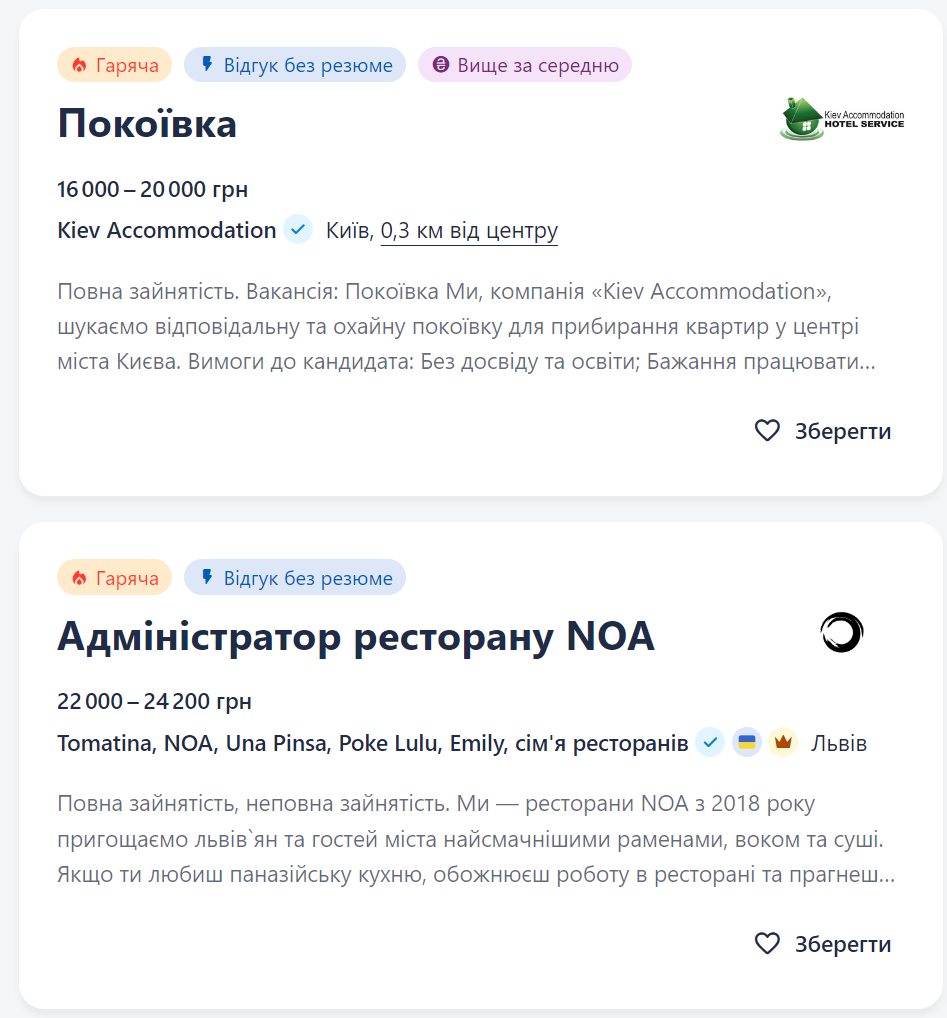Viewport: 947px width, 1018px height.
Task: Toggle the heart to save the Покоївка vacancy
Action: coord(767,430)
